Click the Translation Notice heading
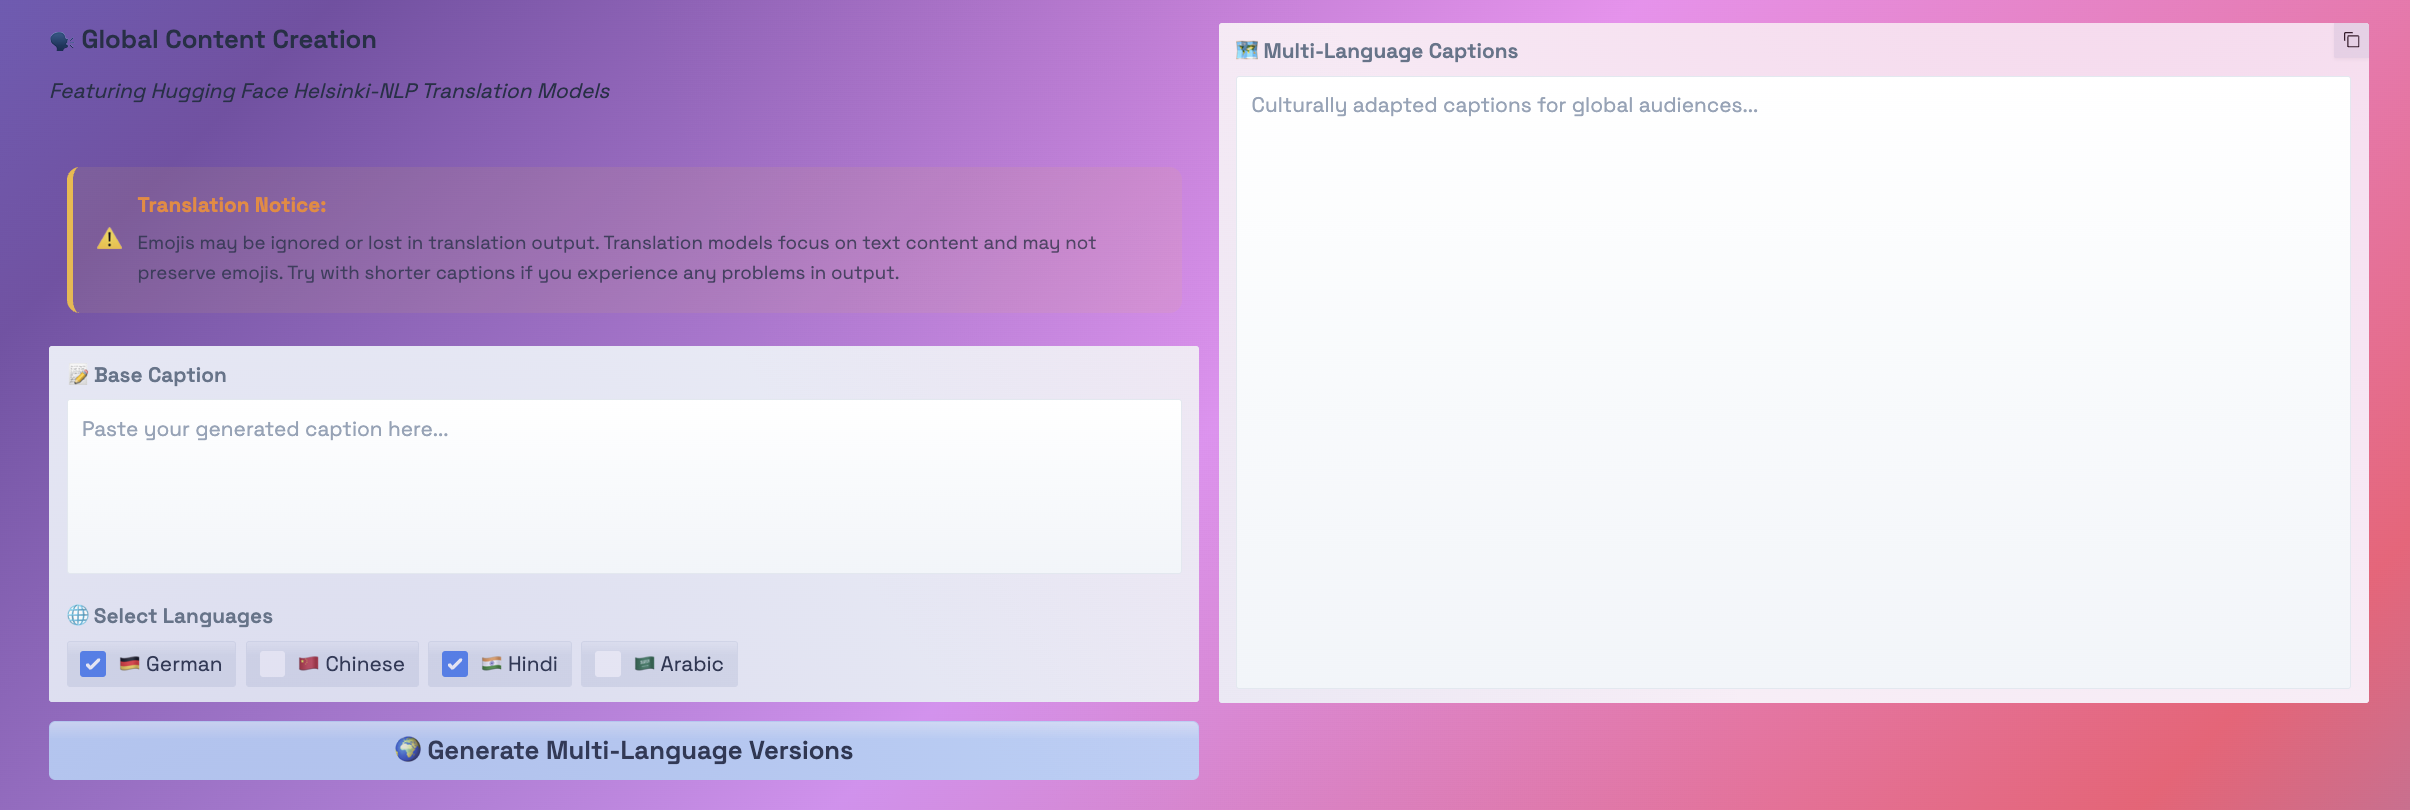 pos(232,205)
